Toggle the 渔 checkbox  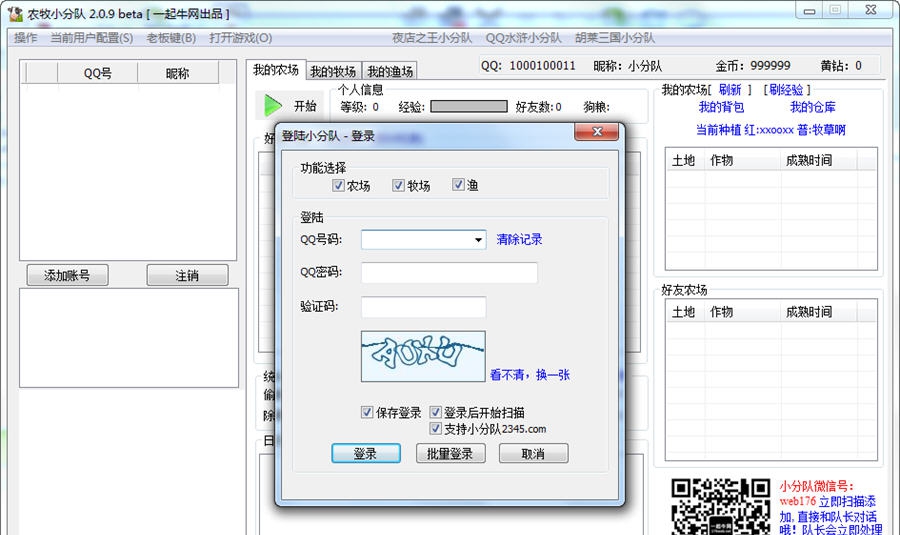pos(458,185)
